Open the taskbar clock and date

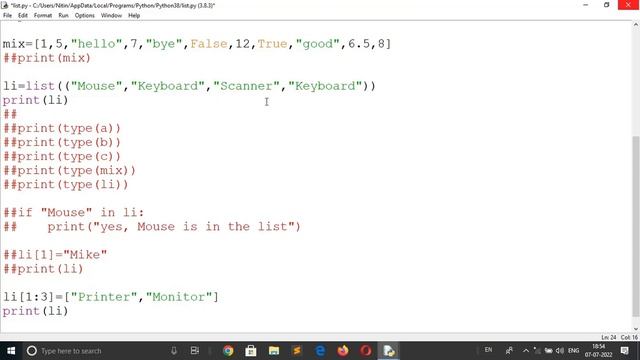click(x=598, y=351)
